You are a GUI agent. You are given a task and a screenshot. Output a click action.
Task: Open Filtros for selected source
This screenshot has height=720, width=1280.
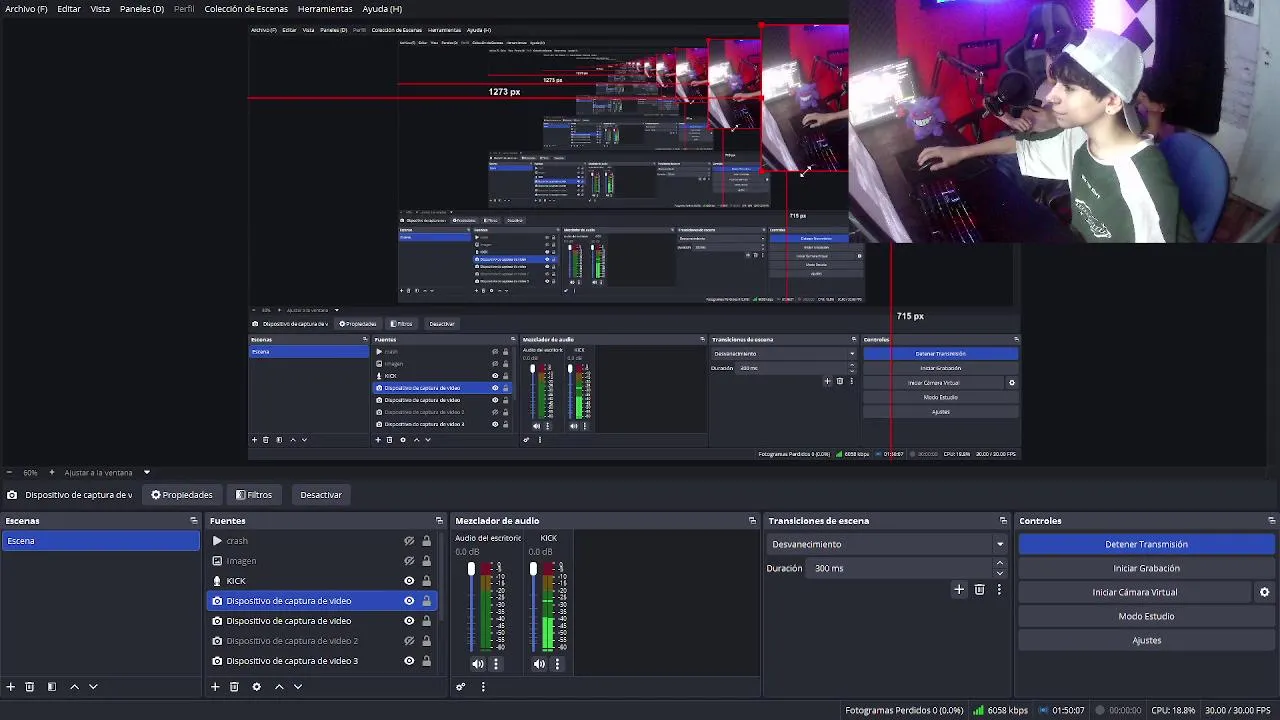pos(254,495)
